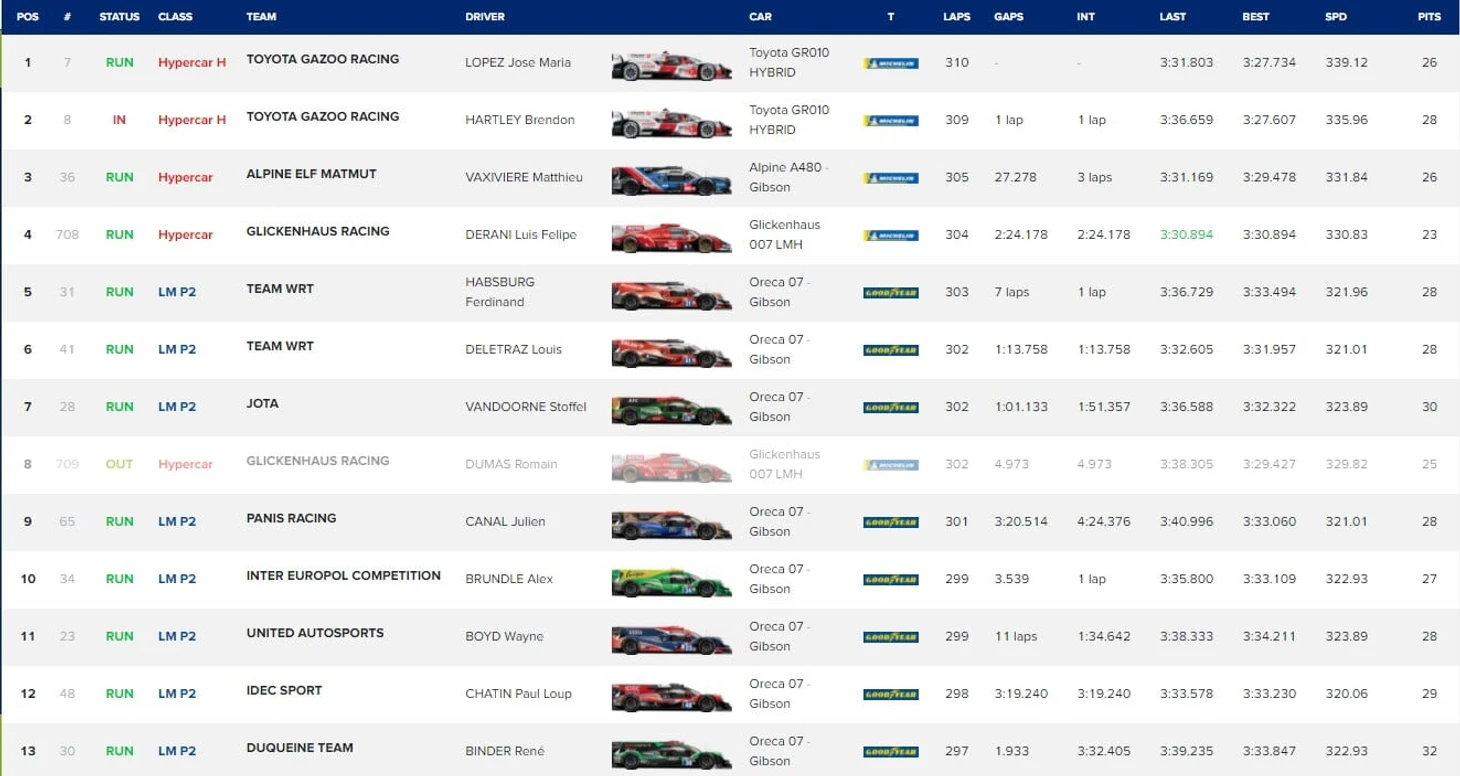Click the IDEC Sport car image
Image resolution: width=1460 pixels, height=776 pixels.
[x=670, y=696]
